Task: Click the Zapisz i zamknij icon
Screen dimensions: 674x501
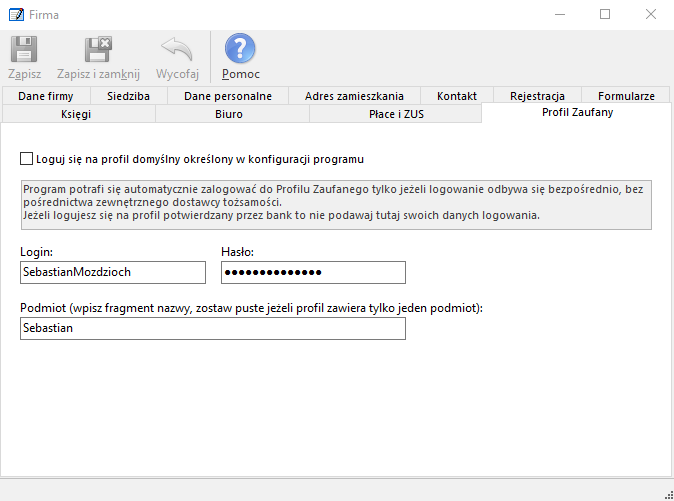Action: pos(98,50)
